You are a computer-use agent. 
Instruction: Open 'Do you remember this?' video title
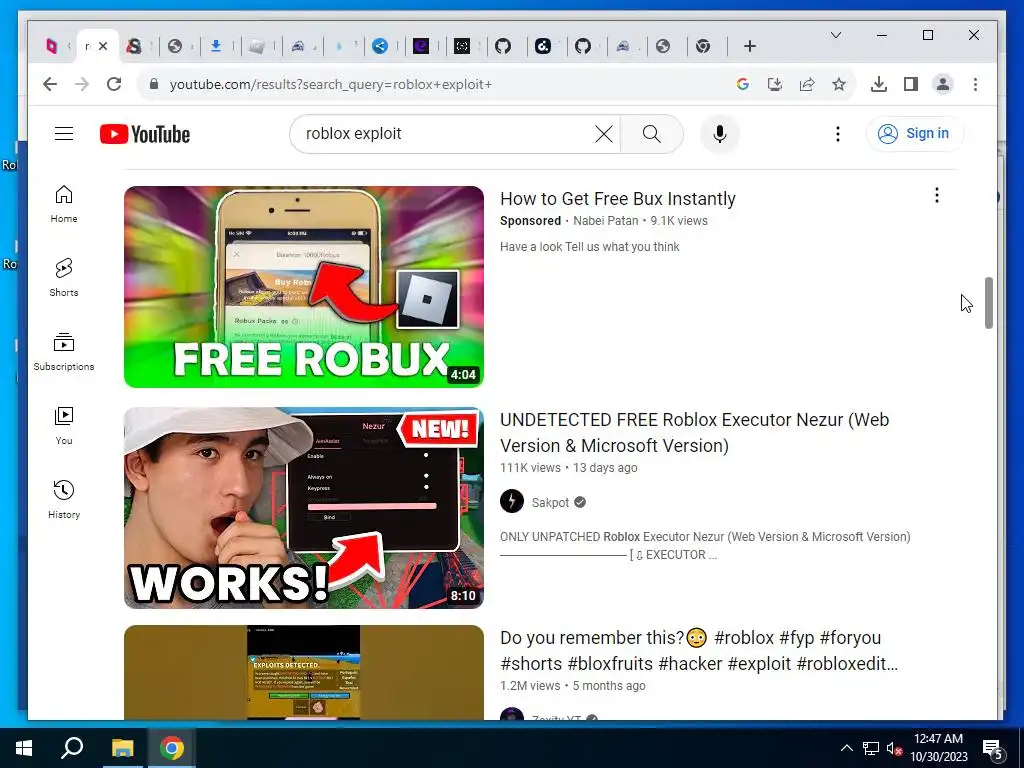(x=699, y=650)
